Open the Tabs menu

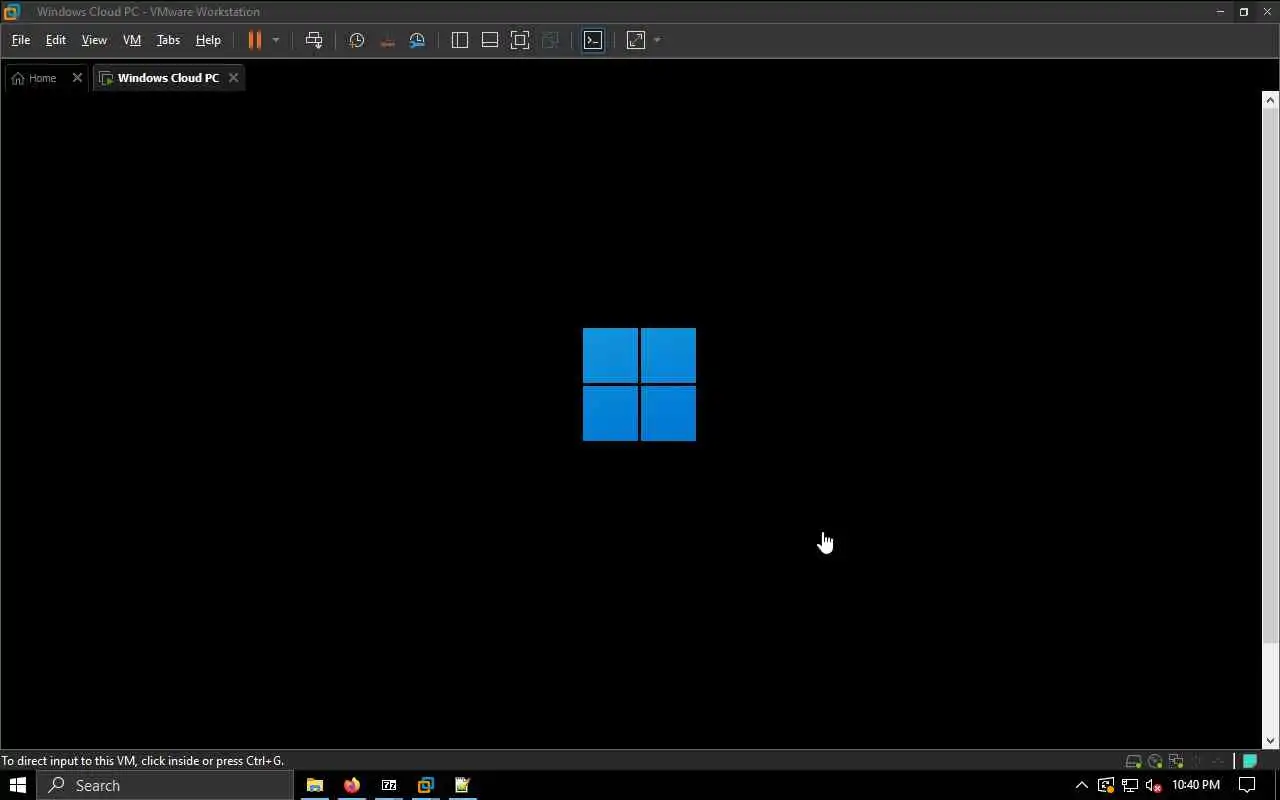pyautogui.click(x=168, y=40)
